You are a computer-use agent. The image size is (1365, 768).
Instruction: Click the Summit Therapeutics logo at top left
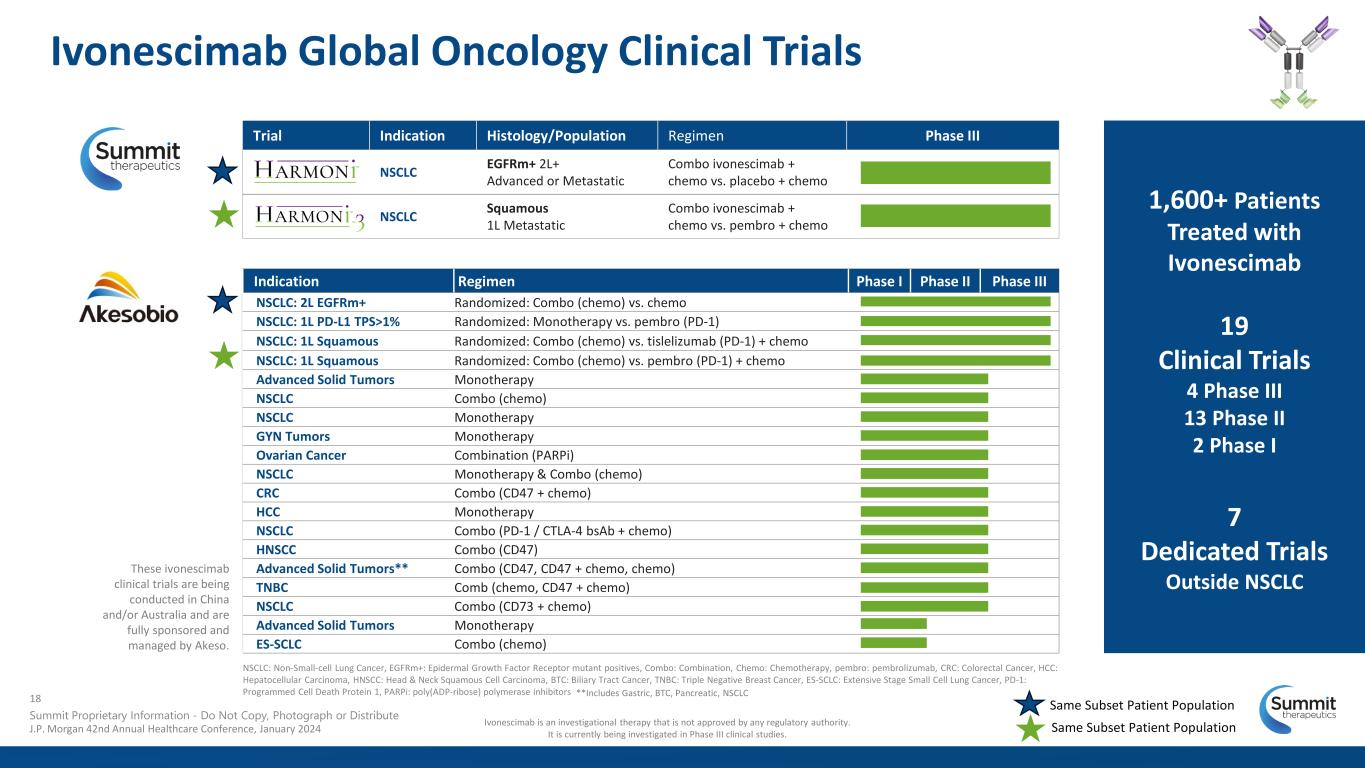coord(131,157)
